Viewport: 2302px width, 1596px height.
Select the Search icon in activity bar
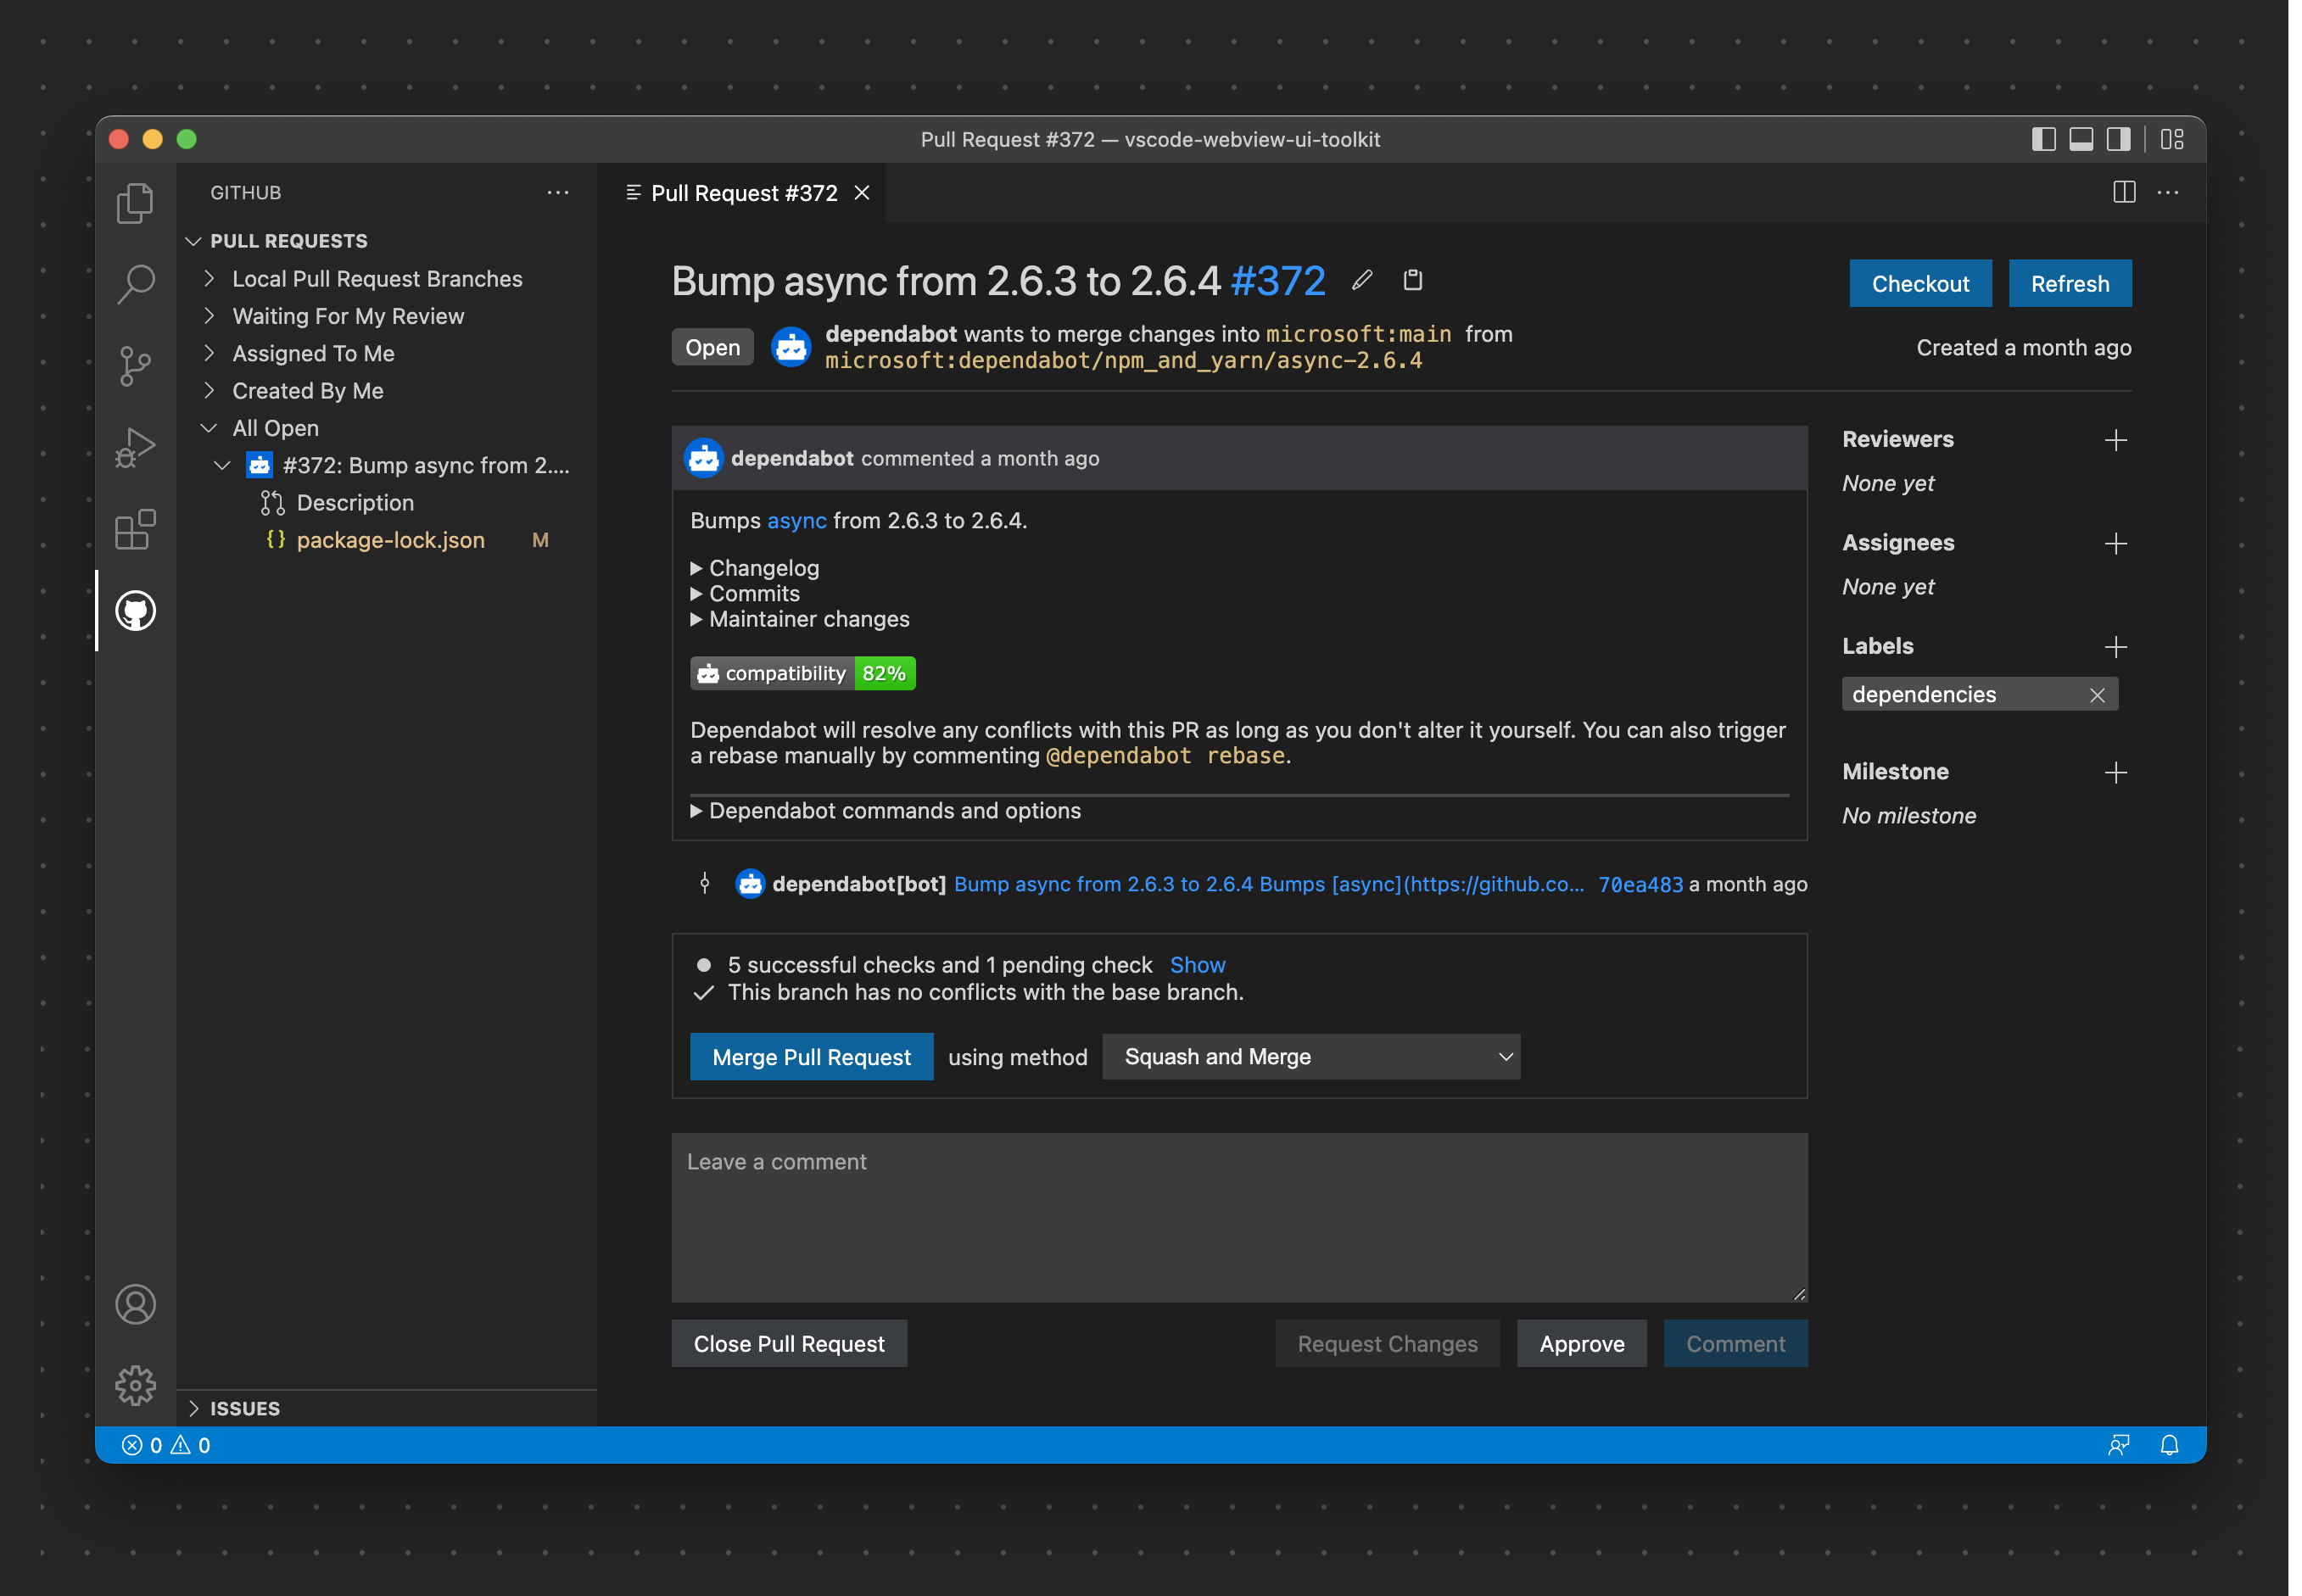pos(136,284)
